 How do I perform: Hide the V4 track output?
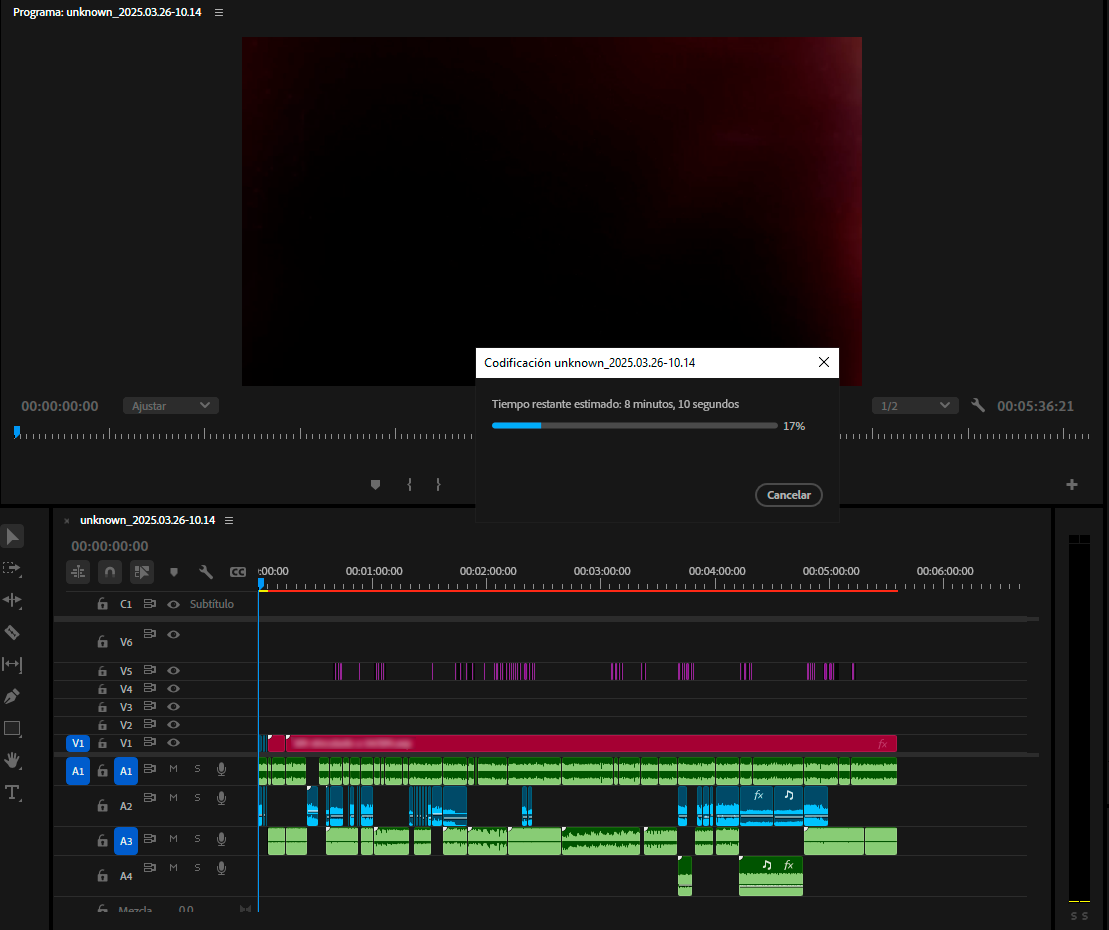(173, 688)
